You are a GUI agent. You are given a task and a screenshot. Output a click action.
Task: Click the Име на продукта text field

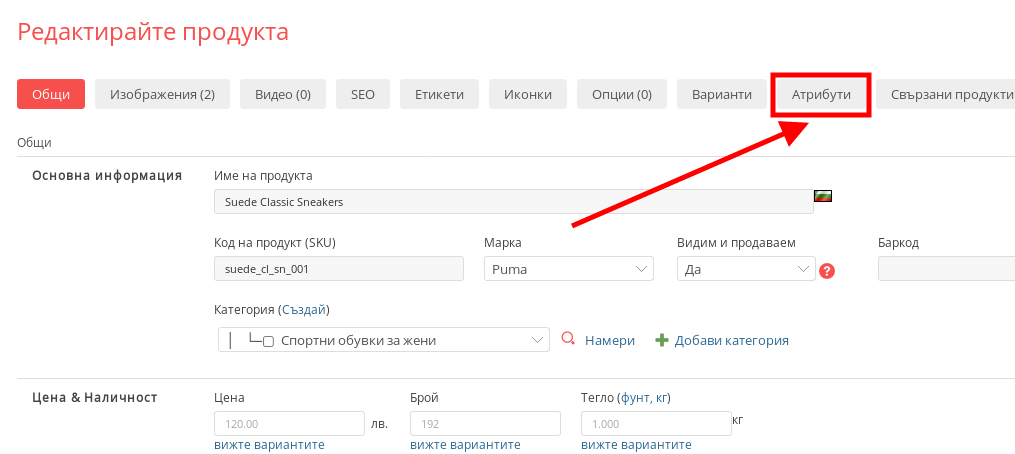[x=513, y=201]
